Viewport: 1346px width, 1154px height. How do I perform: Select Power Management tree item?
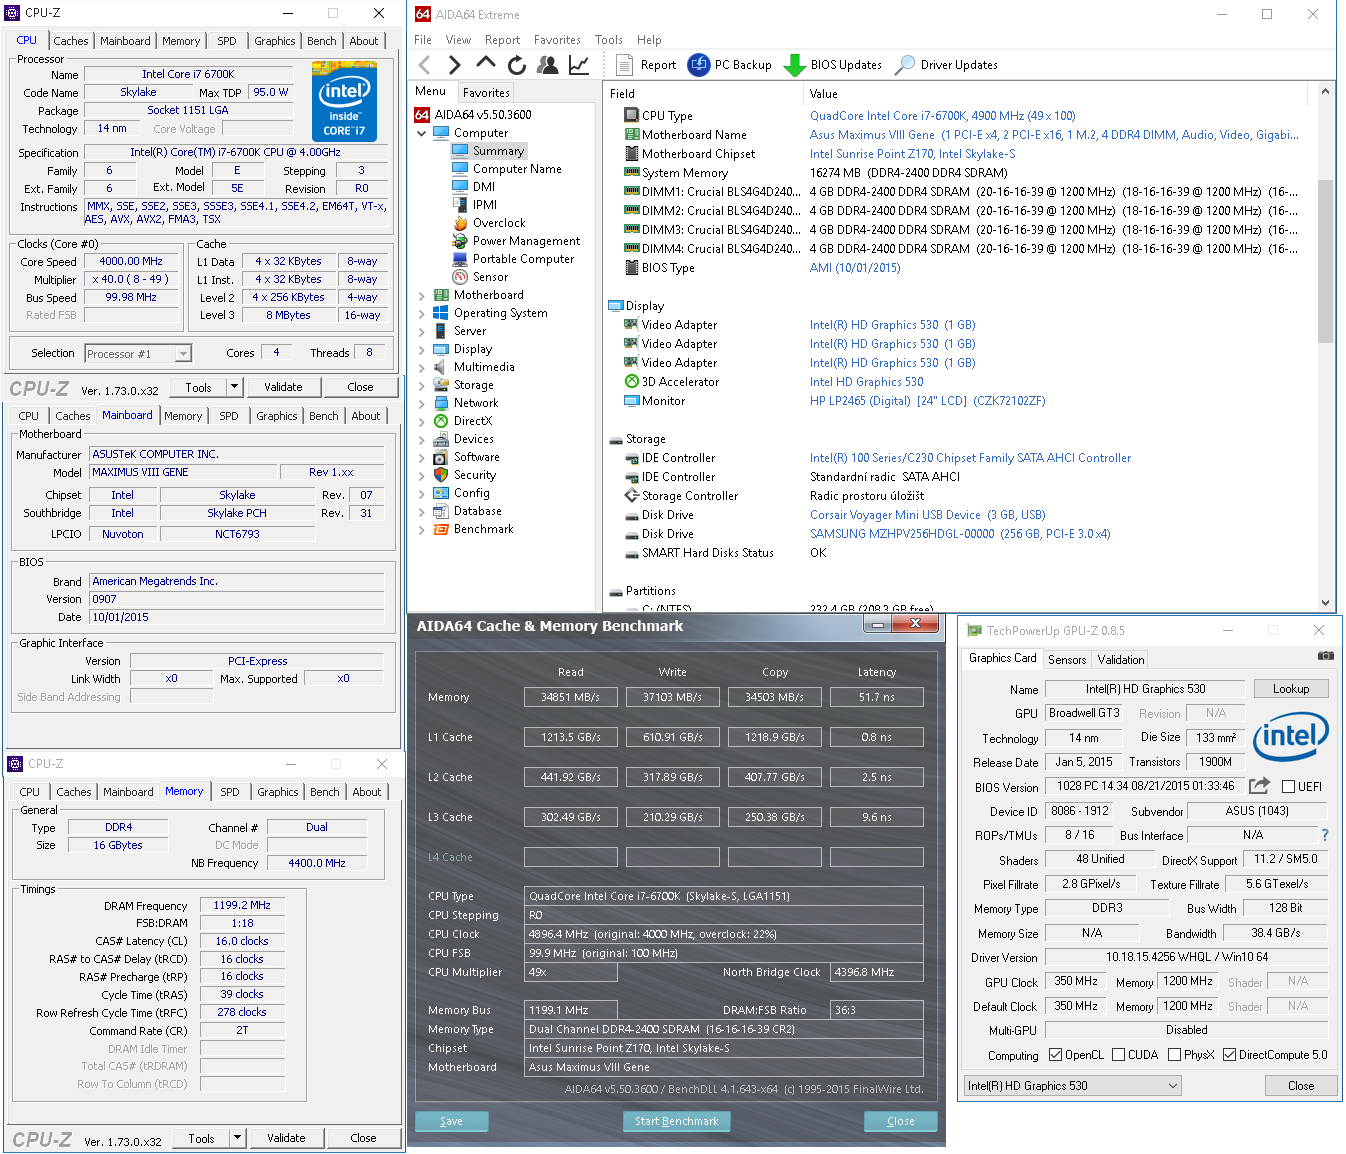click(x=516, y=241)
